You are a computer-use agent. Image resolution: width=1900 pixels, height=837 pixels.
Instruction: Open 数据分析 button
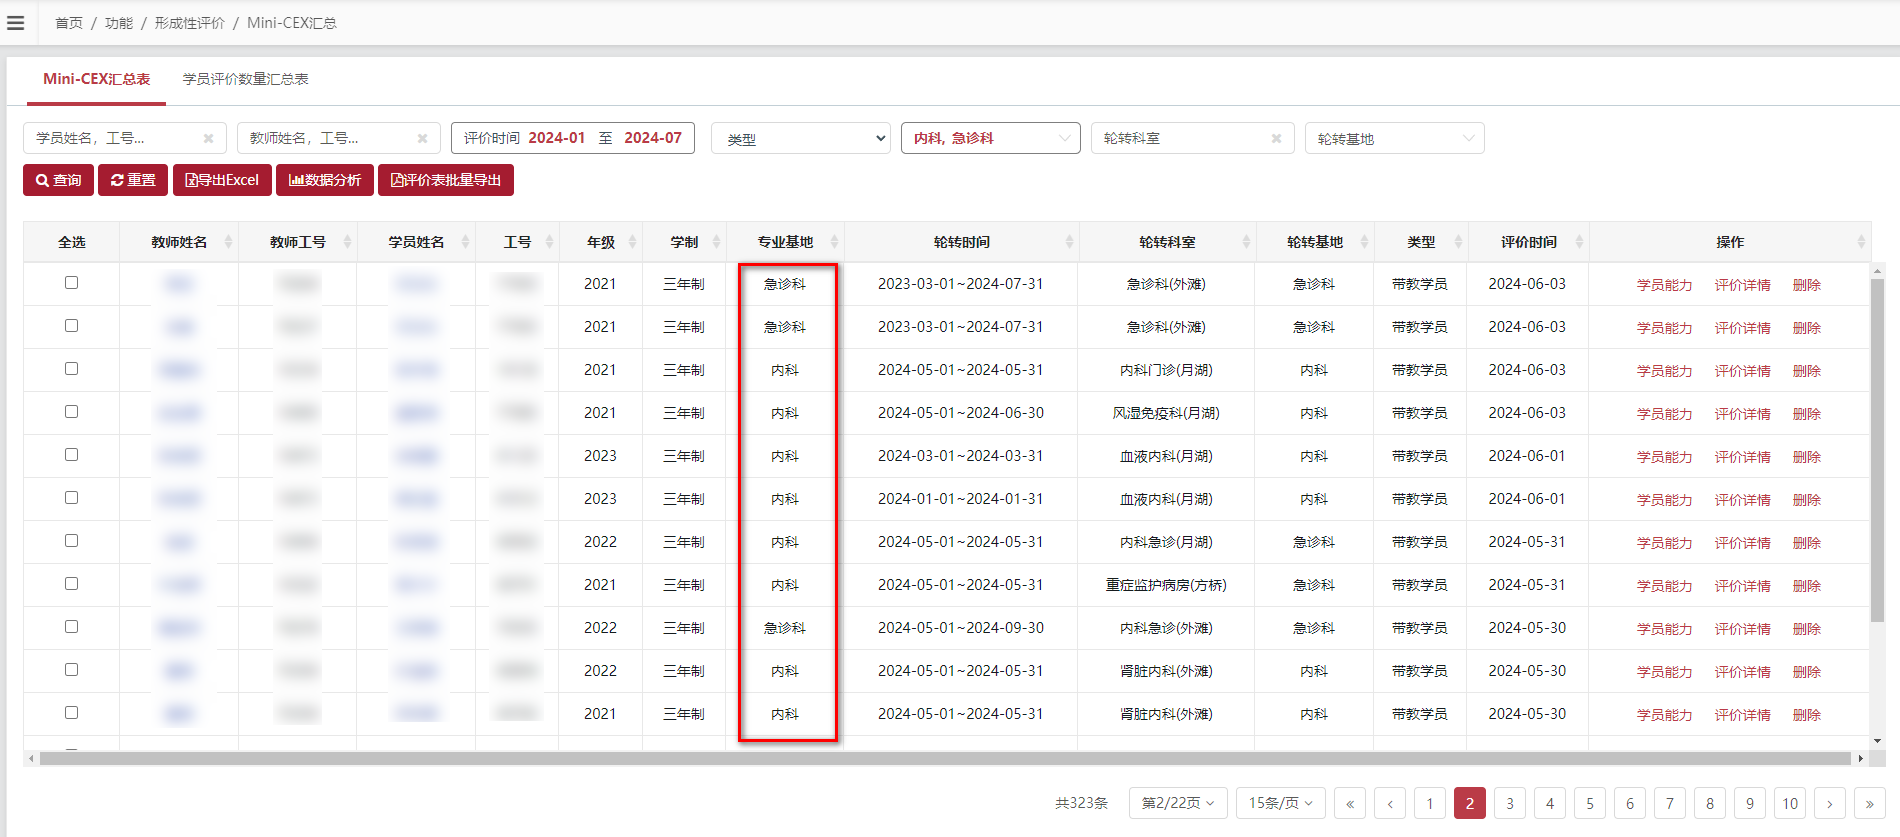click(325, 180)
